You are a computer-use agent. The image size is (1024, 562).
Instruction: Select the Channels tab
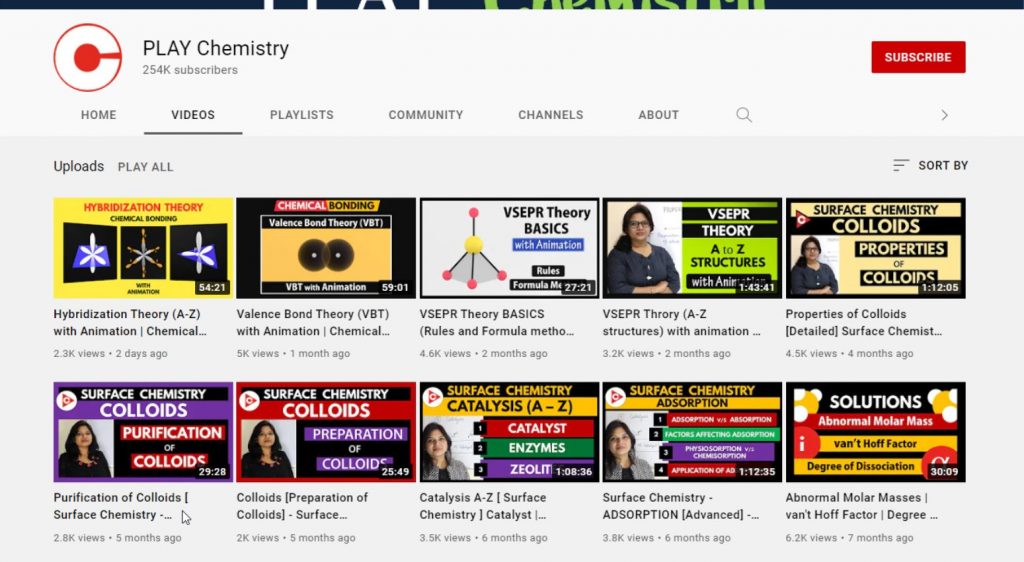[550, 115]
